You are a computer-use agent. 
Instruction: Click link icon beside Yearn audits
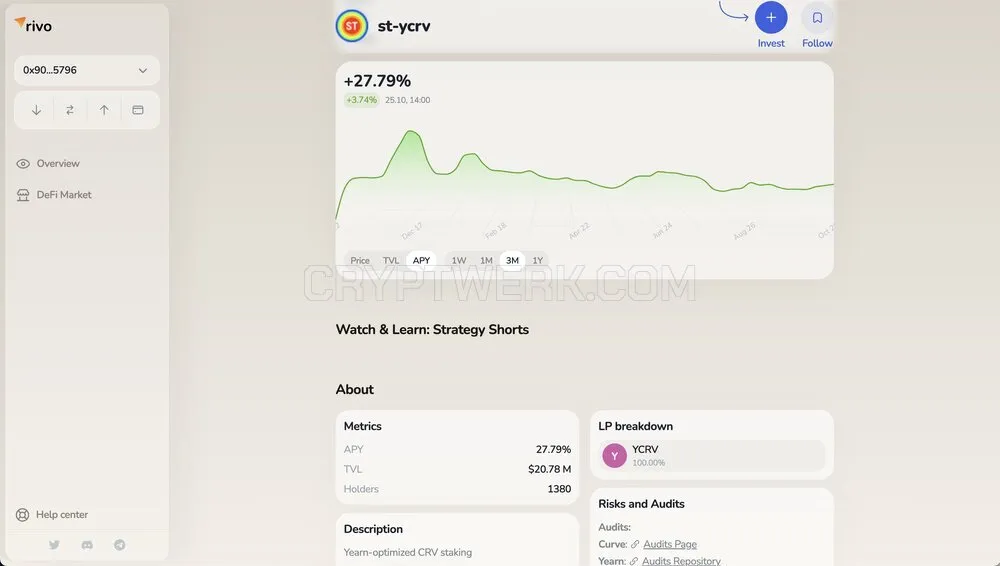pos(633,562)
